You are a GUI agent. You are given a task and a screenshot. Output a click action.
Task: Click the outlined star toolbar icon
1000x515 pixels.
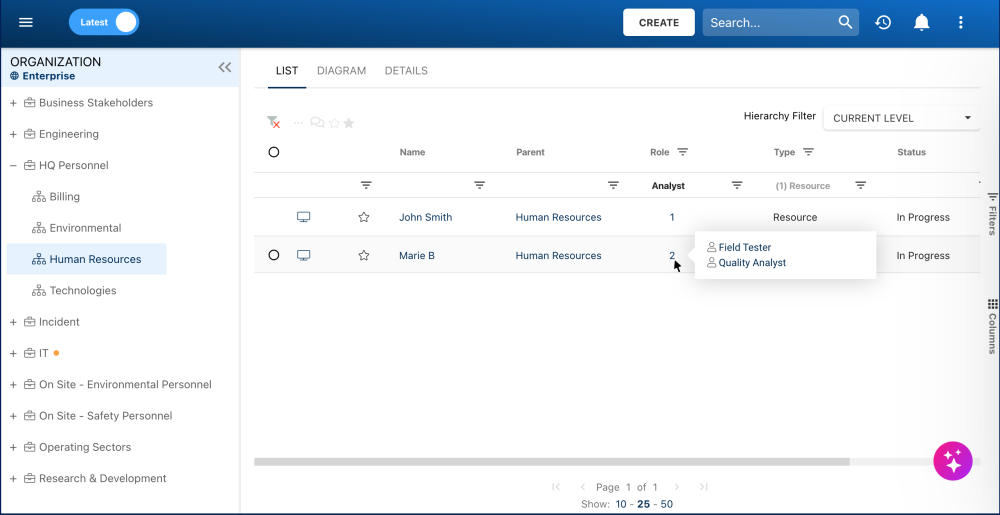pos(334,123)
